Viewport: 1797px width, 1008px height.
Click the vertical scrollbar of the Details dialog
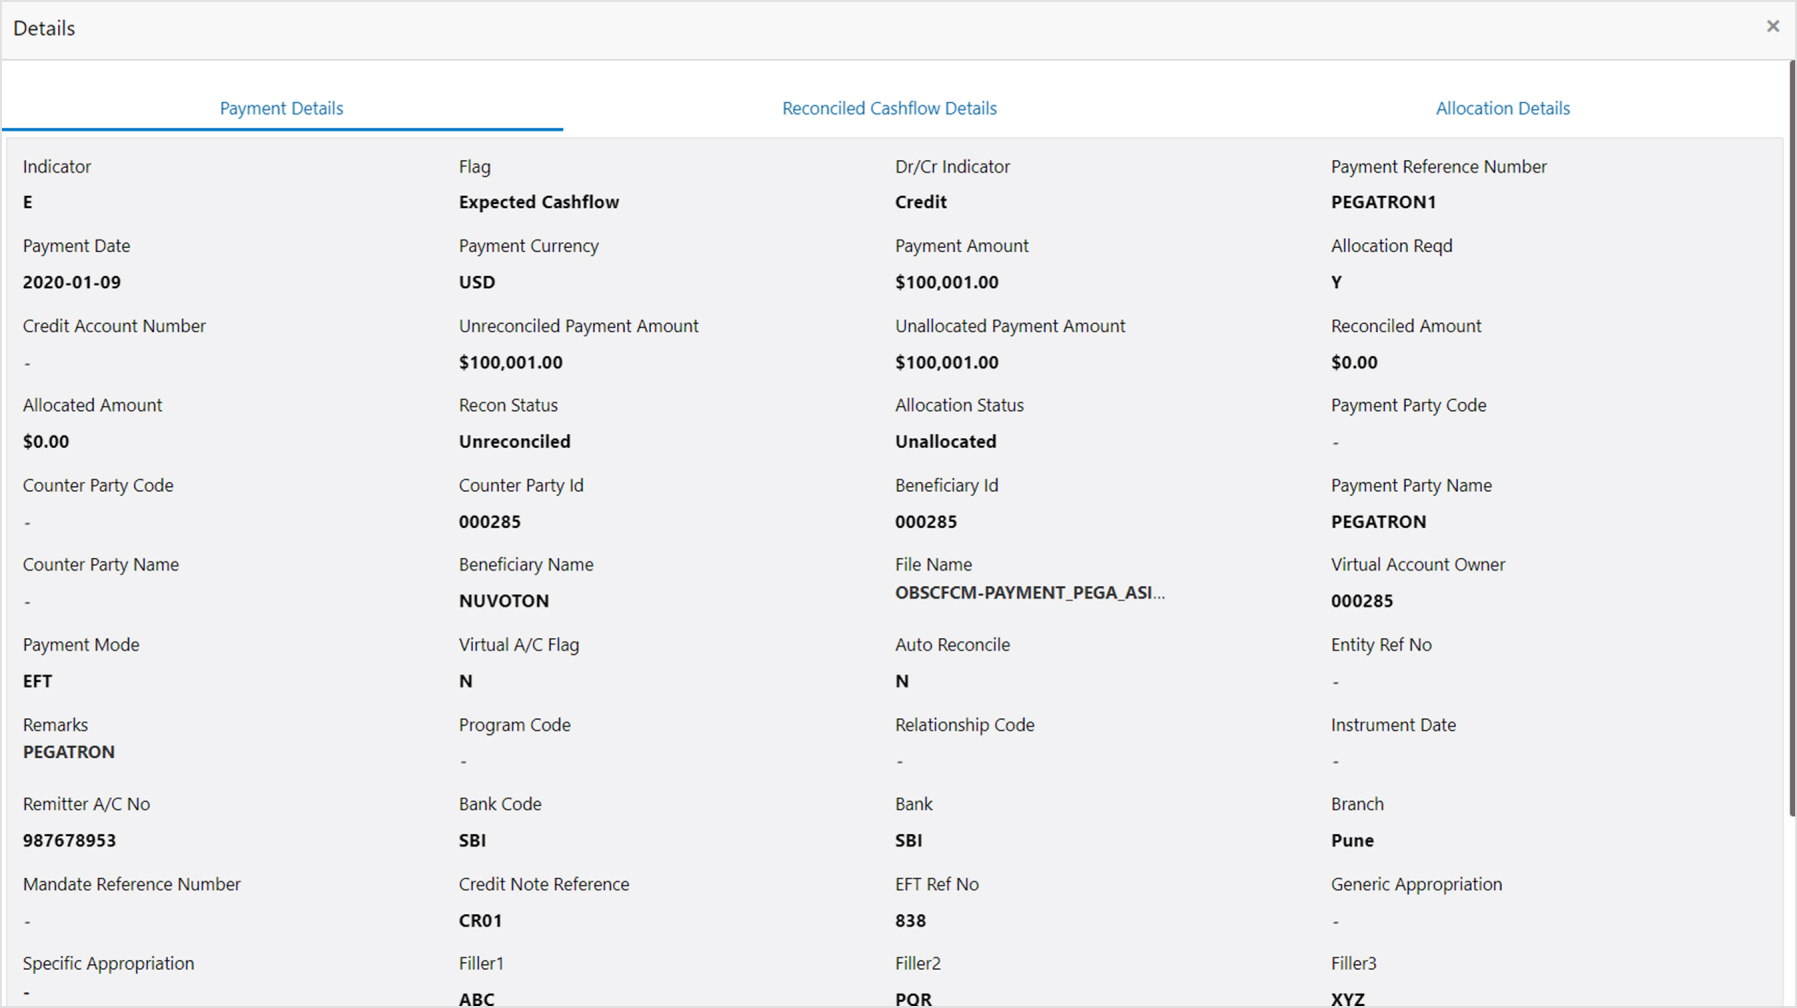click(1791, 438)
